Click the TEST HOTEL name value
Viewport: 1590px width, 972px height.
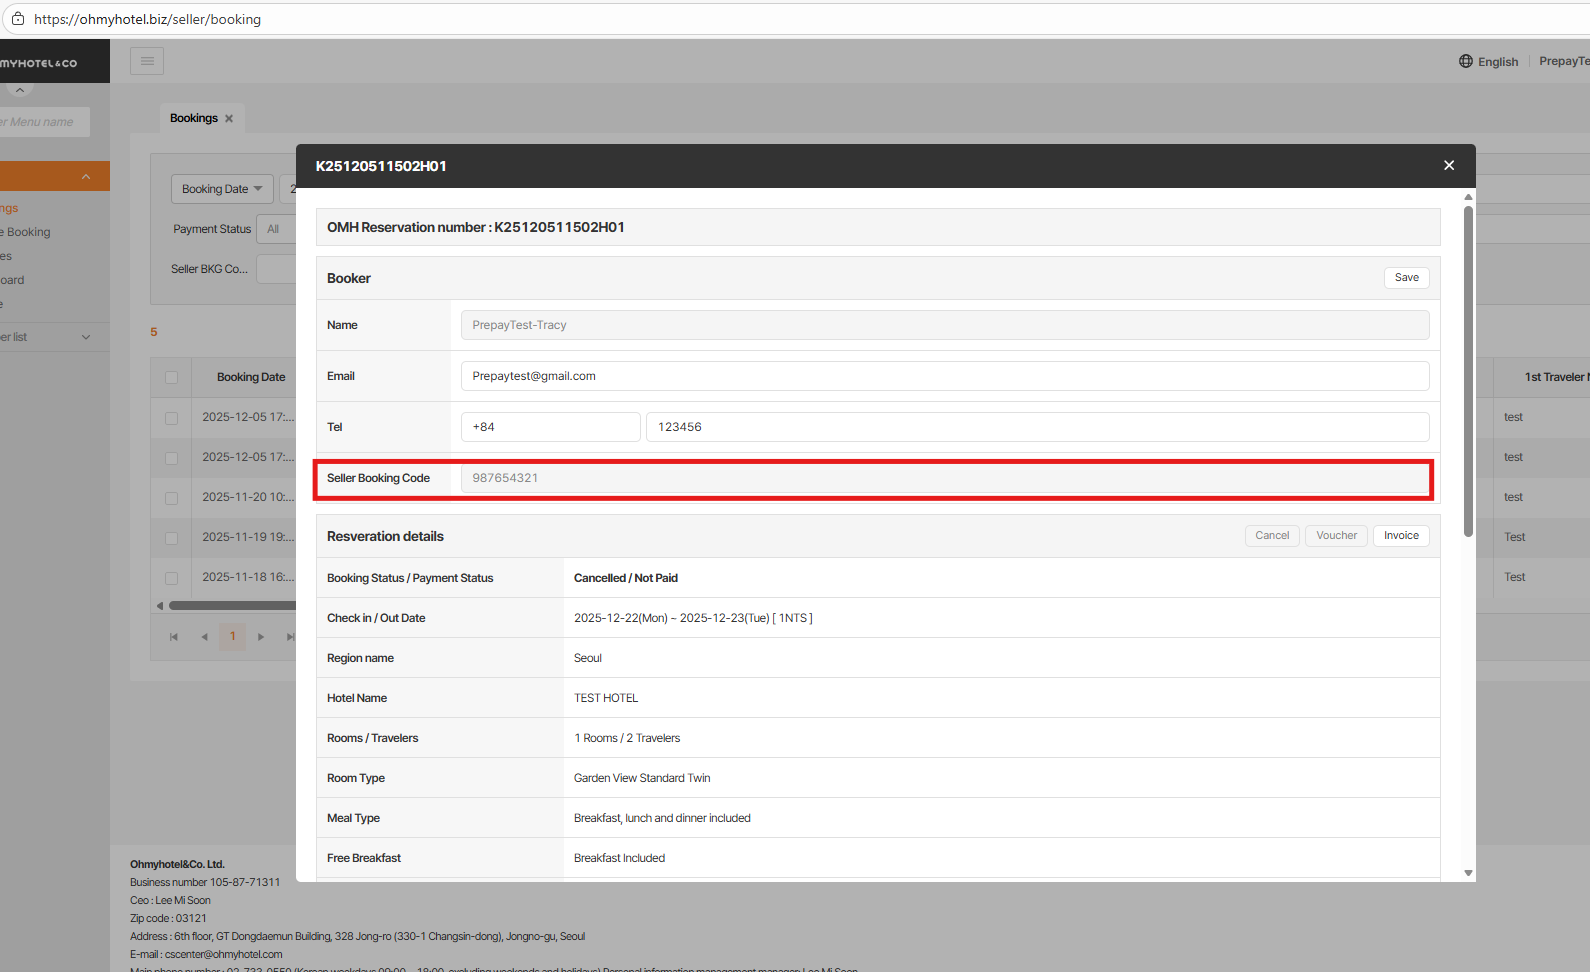coord(606,698)
